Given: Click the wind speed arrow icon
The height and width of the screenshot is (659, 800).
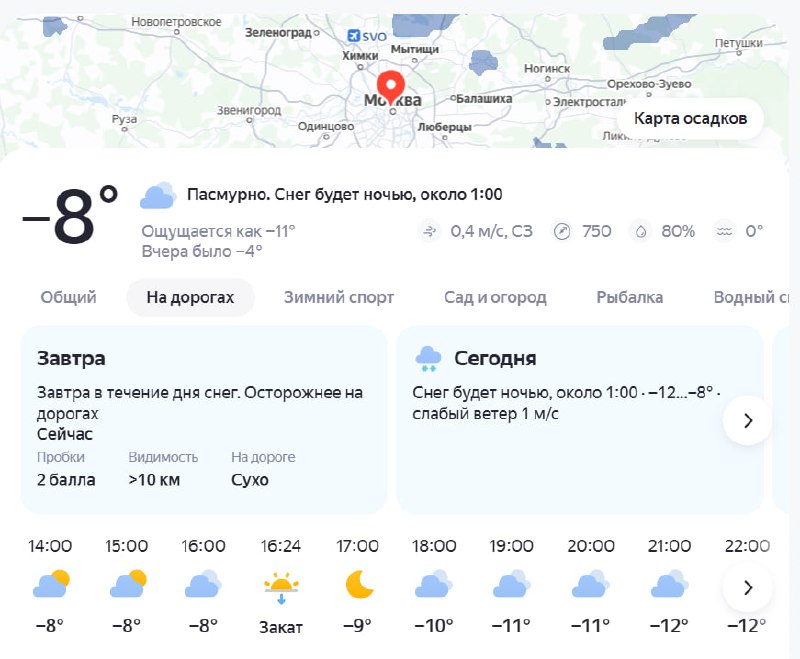Looking at the screenshot, I should tap(430, 232).
